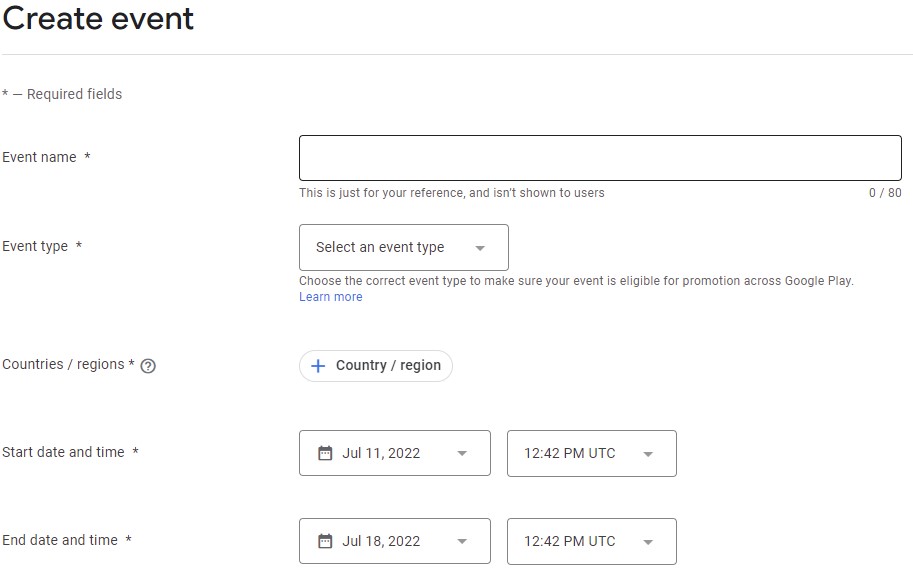
Task: Open the calendar icon for the start date
Action: (x=324, y=452)
